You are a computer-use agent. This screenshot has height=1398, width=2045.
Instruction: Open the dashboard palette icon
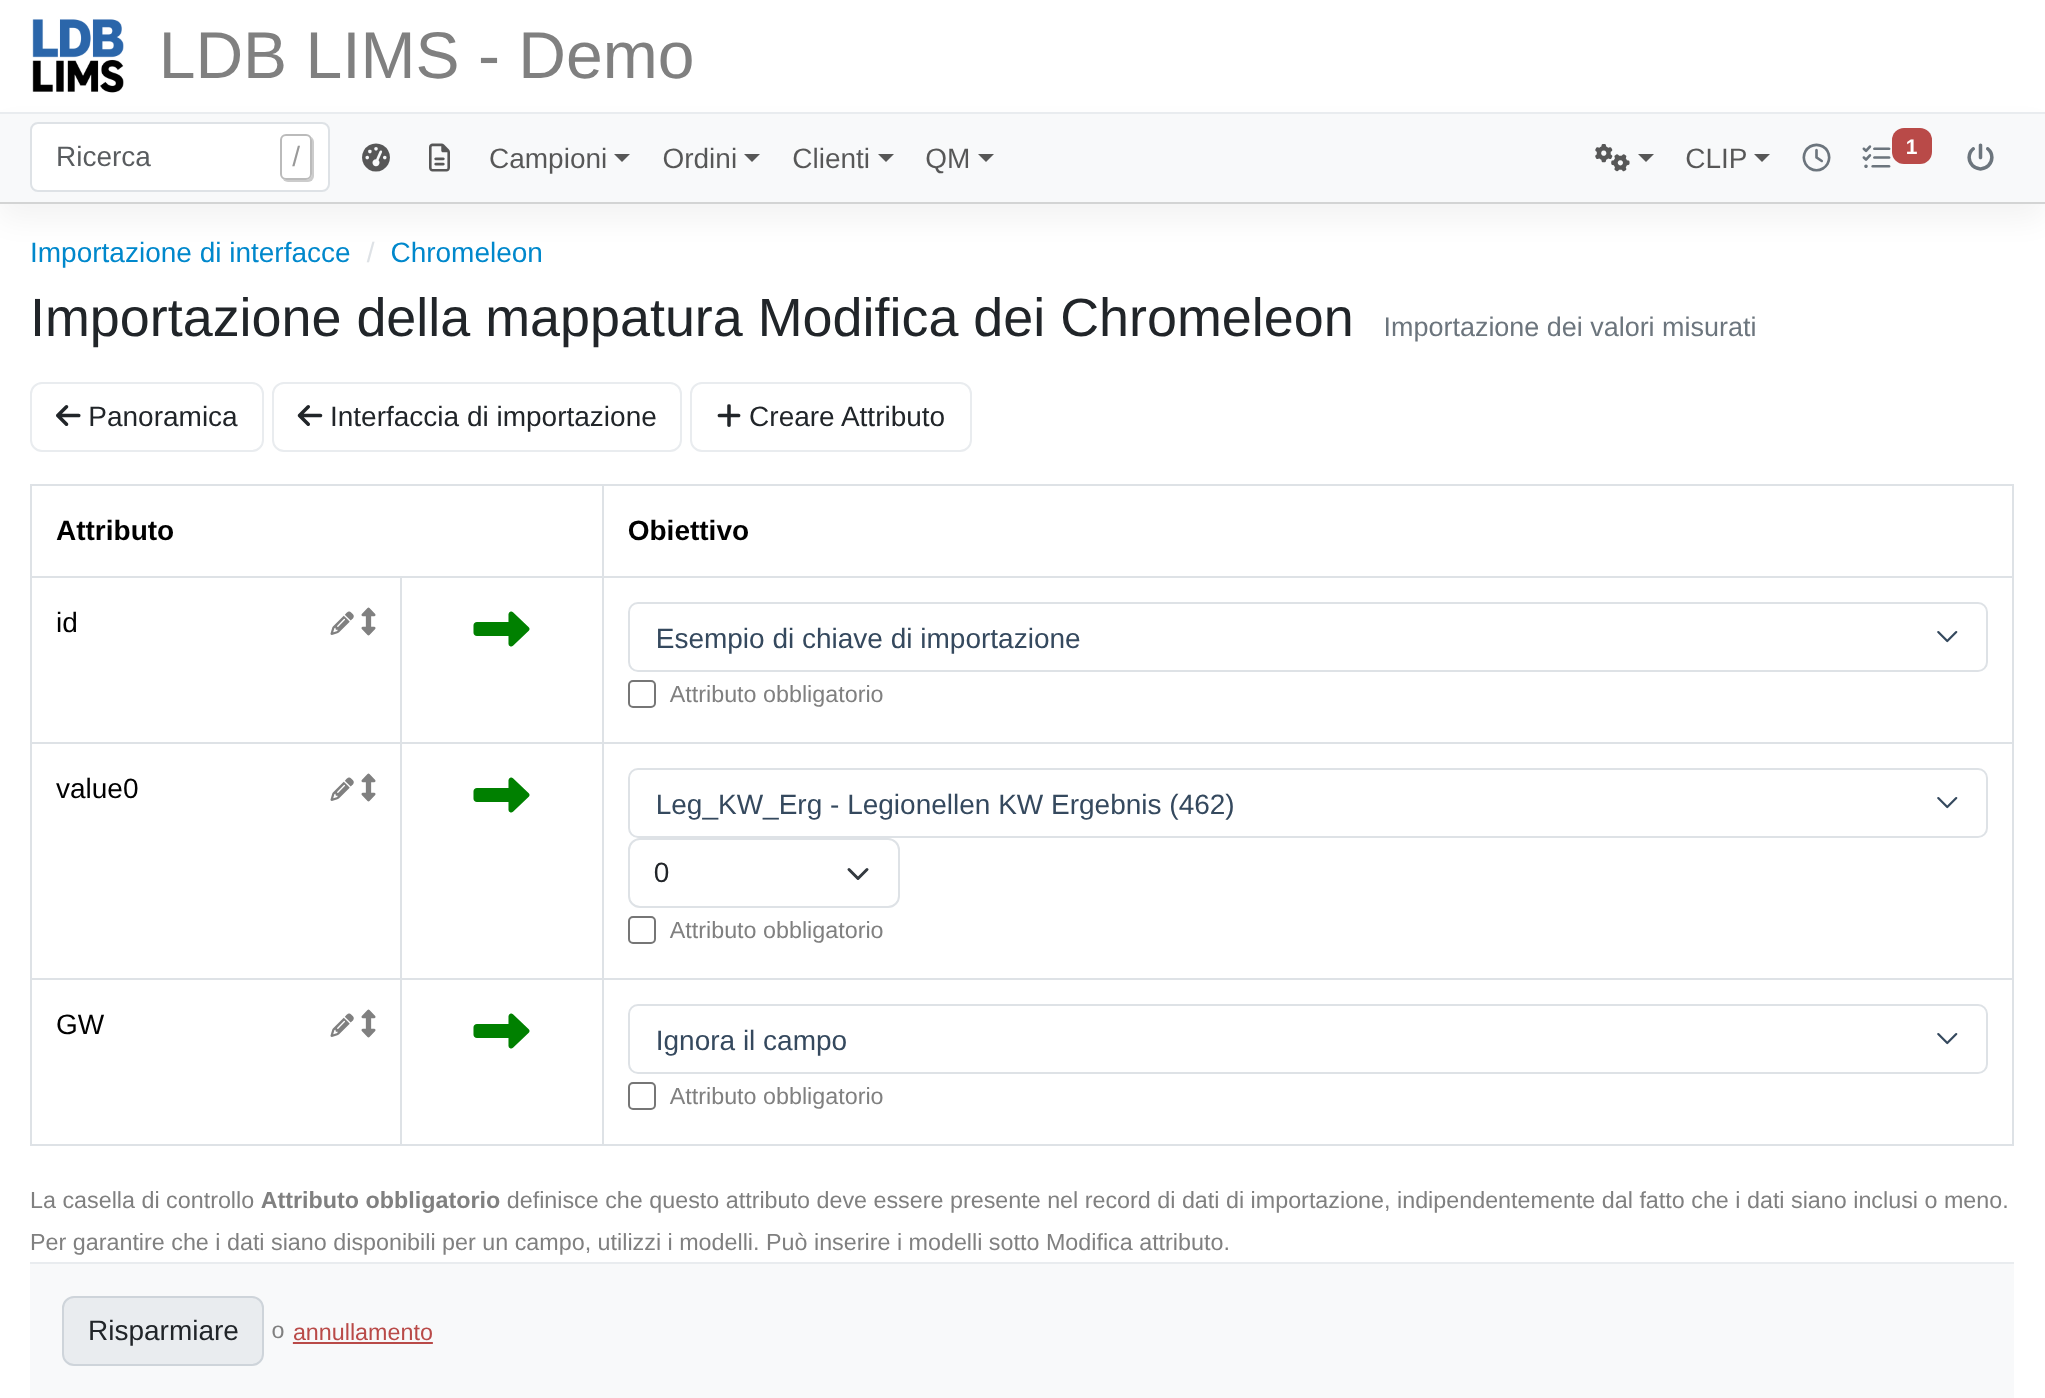coord(376,158)
